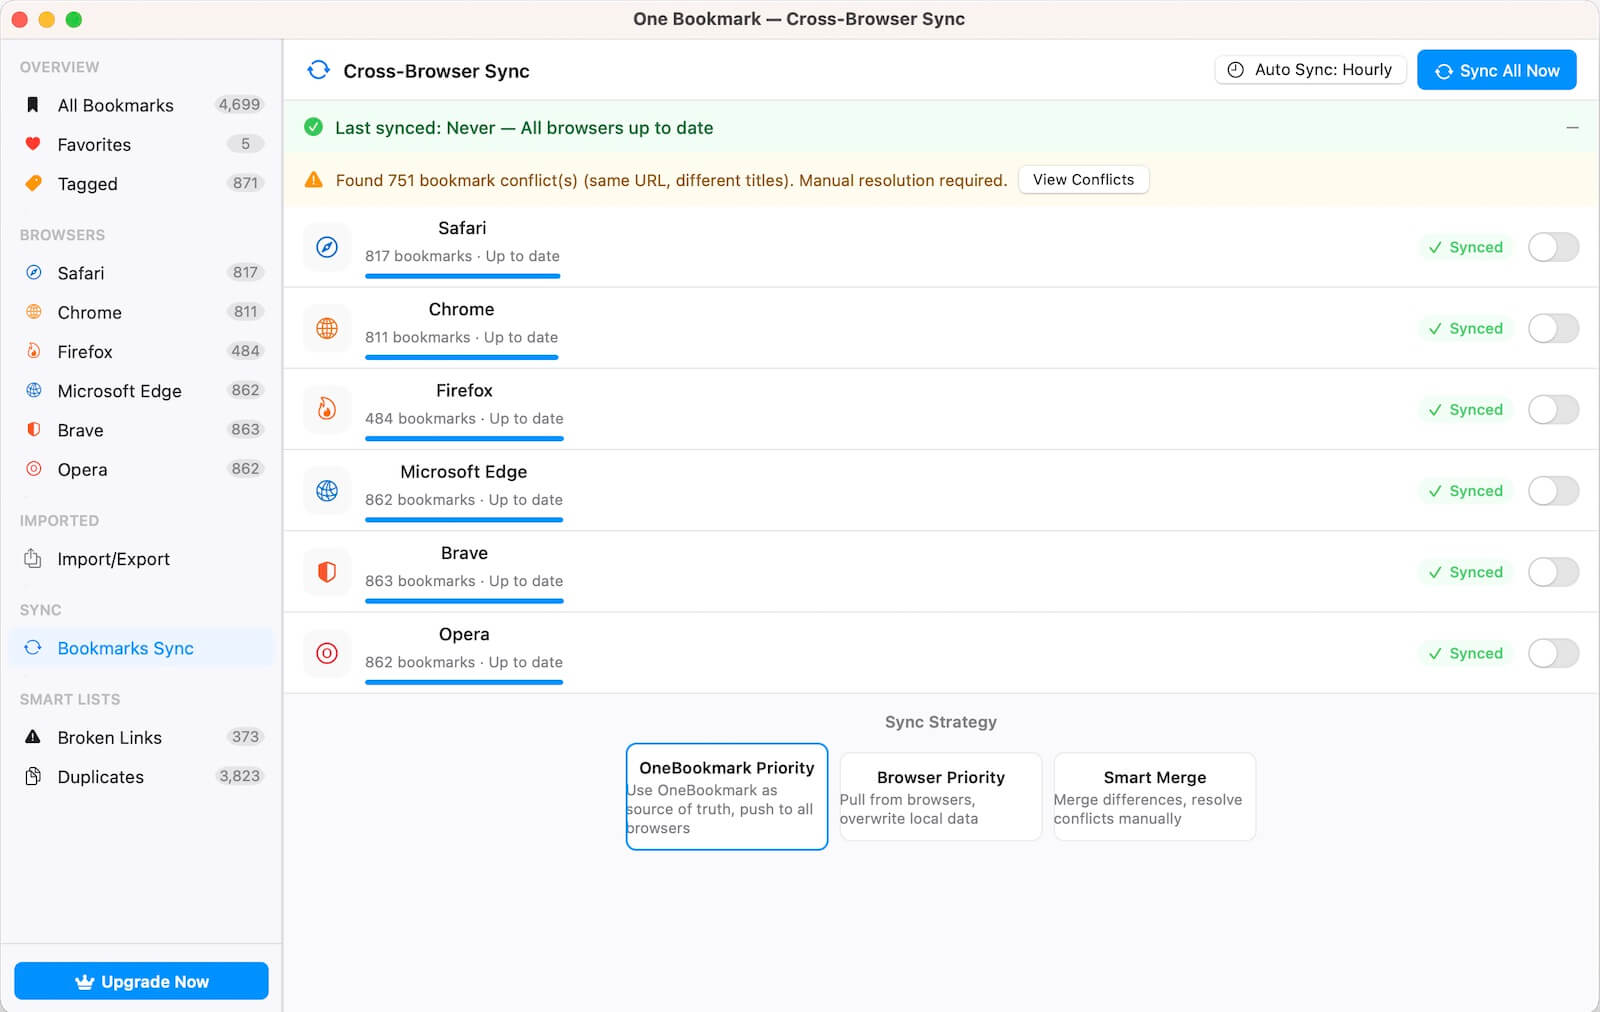1600x1012 pixels.
Task: Click the Opera icon in the sync list
Action: pos(327,653)
